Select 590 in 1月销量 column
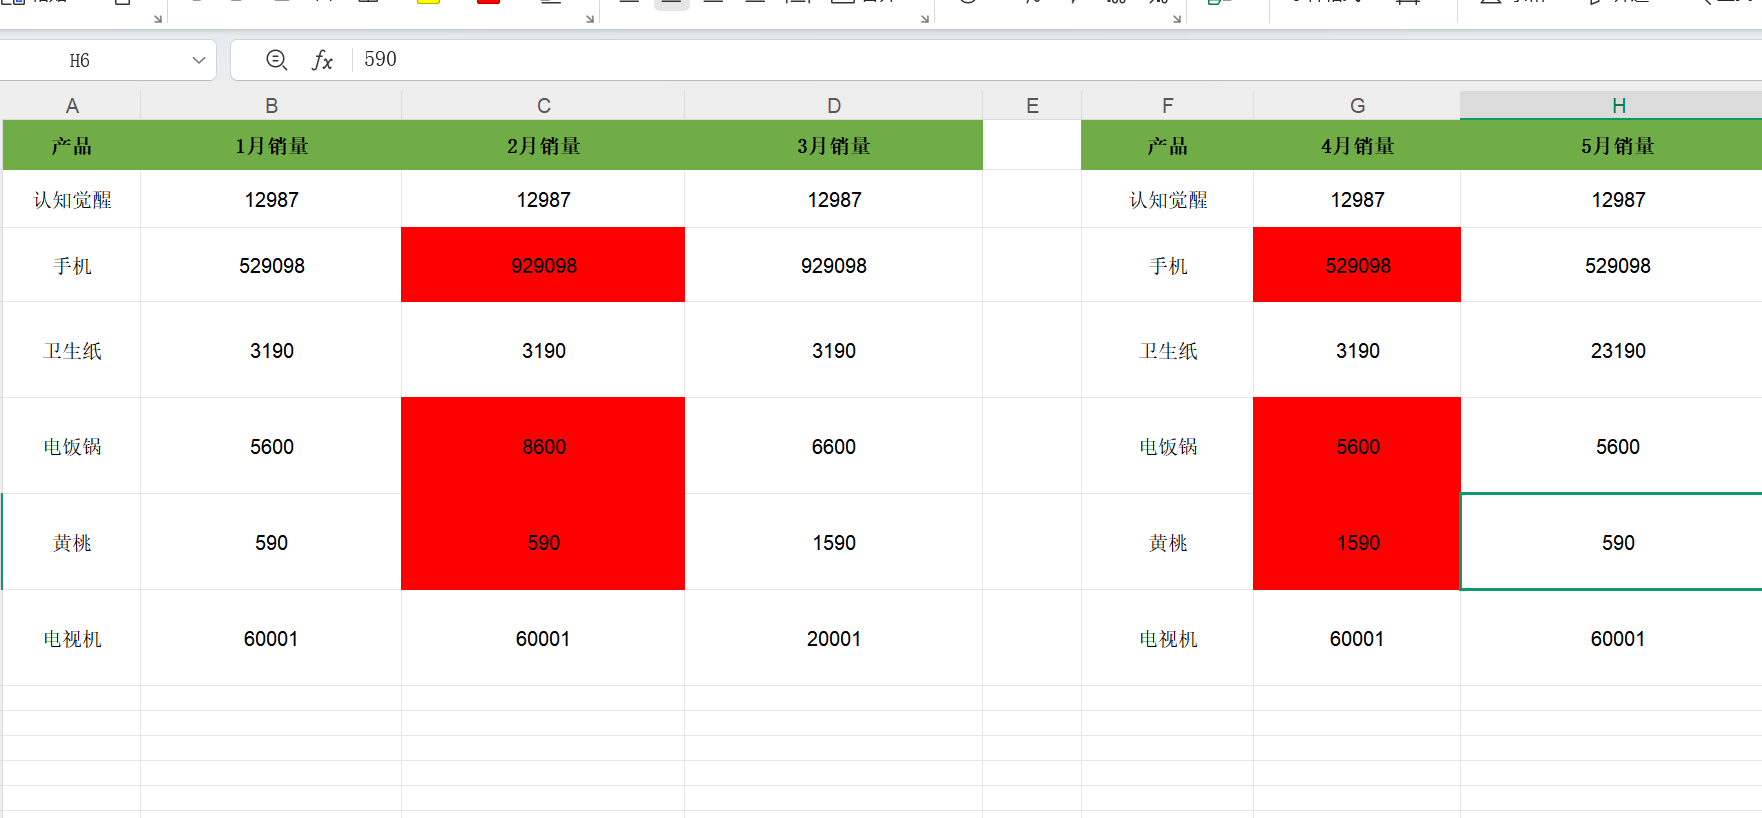 pyautogui.click(x=271, y=542)
